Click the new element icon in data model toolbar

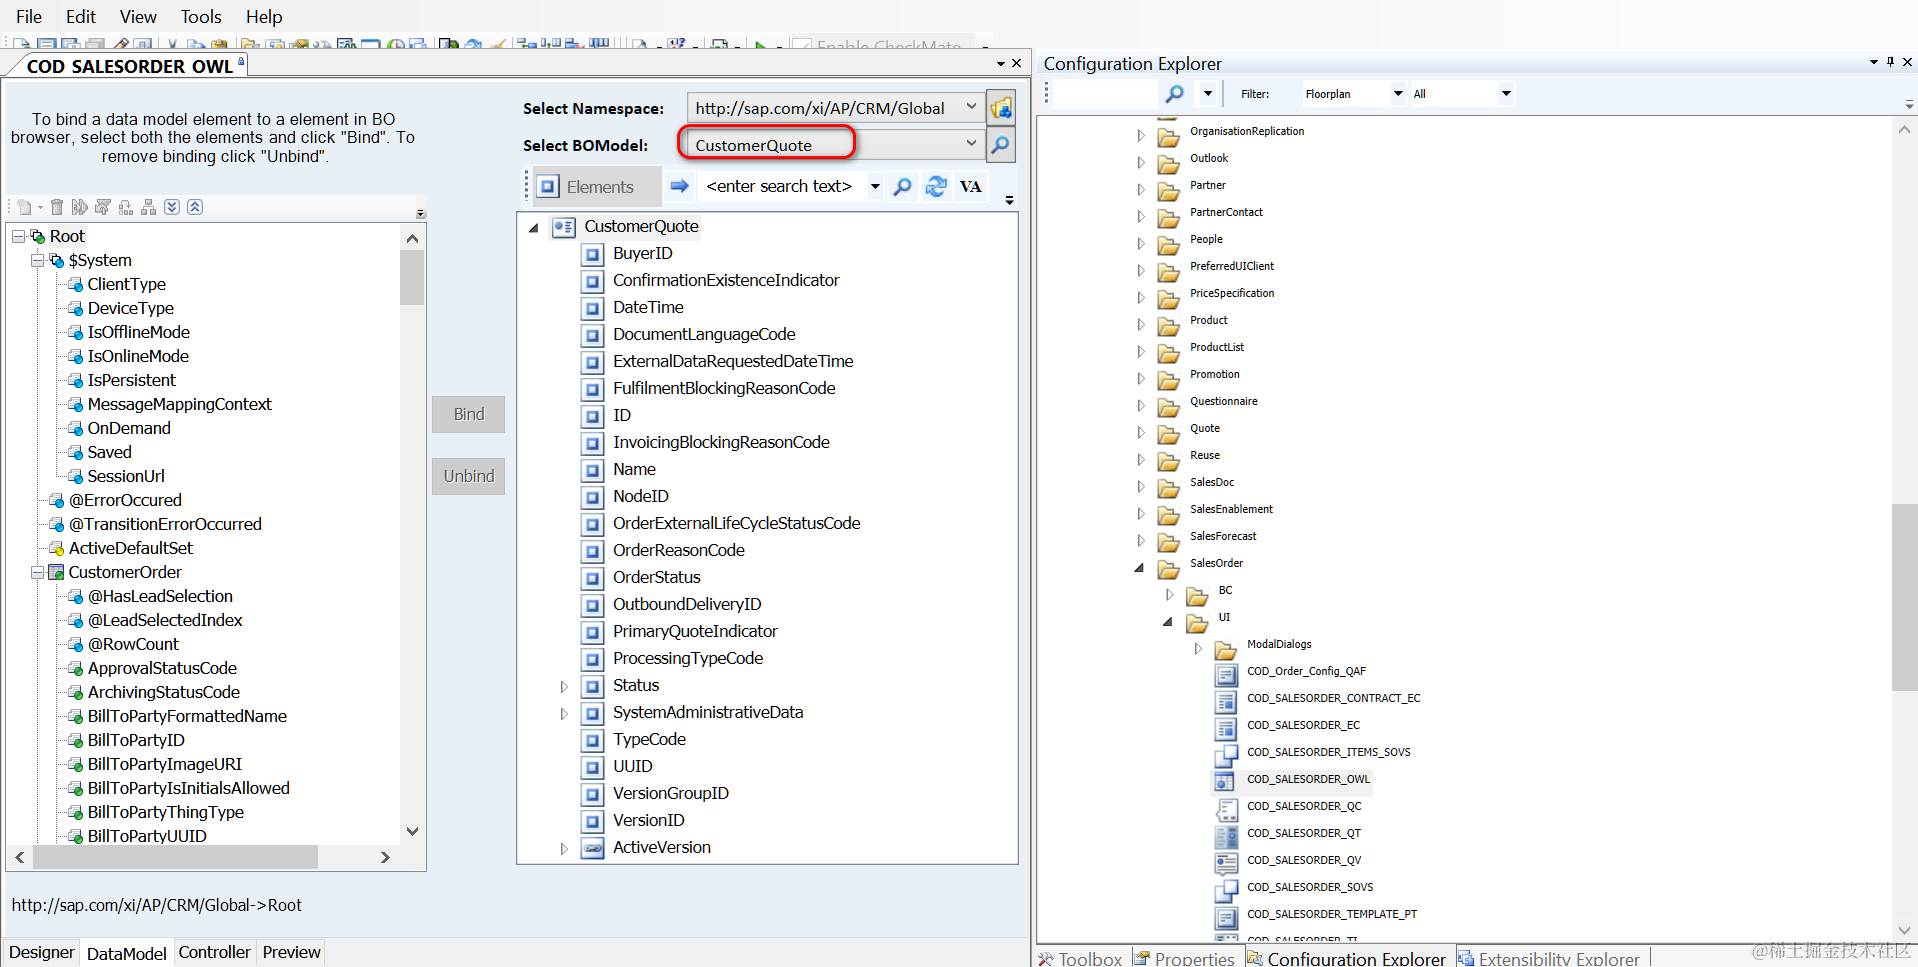24,207
